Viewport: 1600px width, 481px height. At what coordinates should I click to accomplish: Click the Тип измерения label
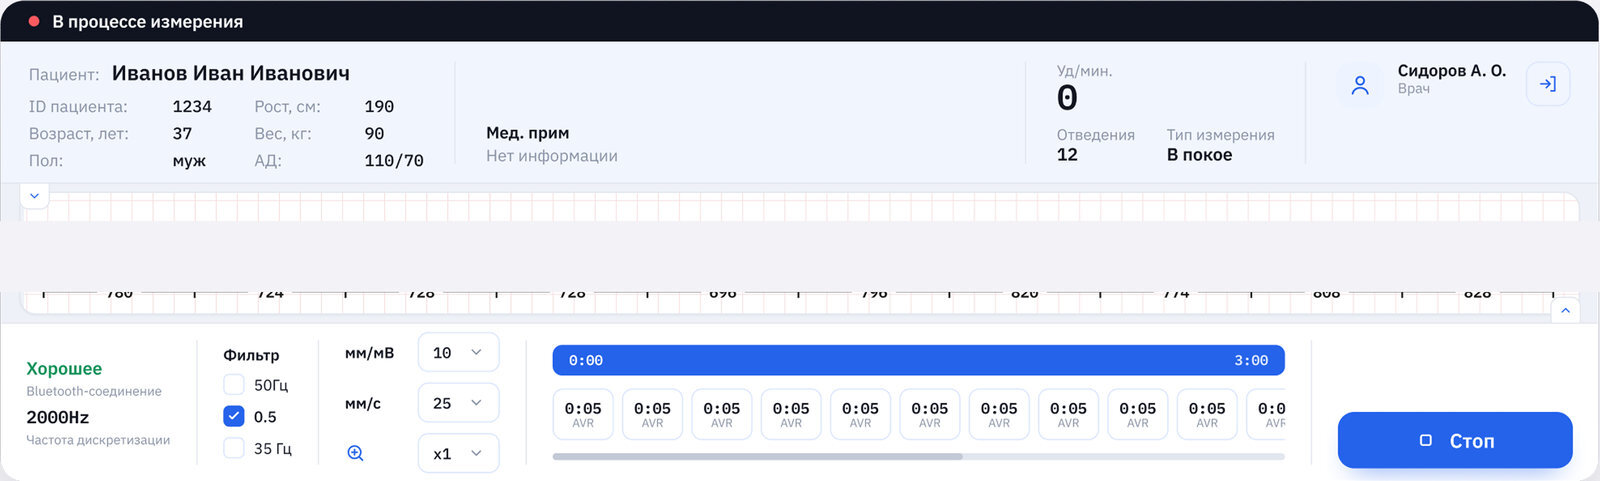pyautogui.click(x=1221, y=135)
